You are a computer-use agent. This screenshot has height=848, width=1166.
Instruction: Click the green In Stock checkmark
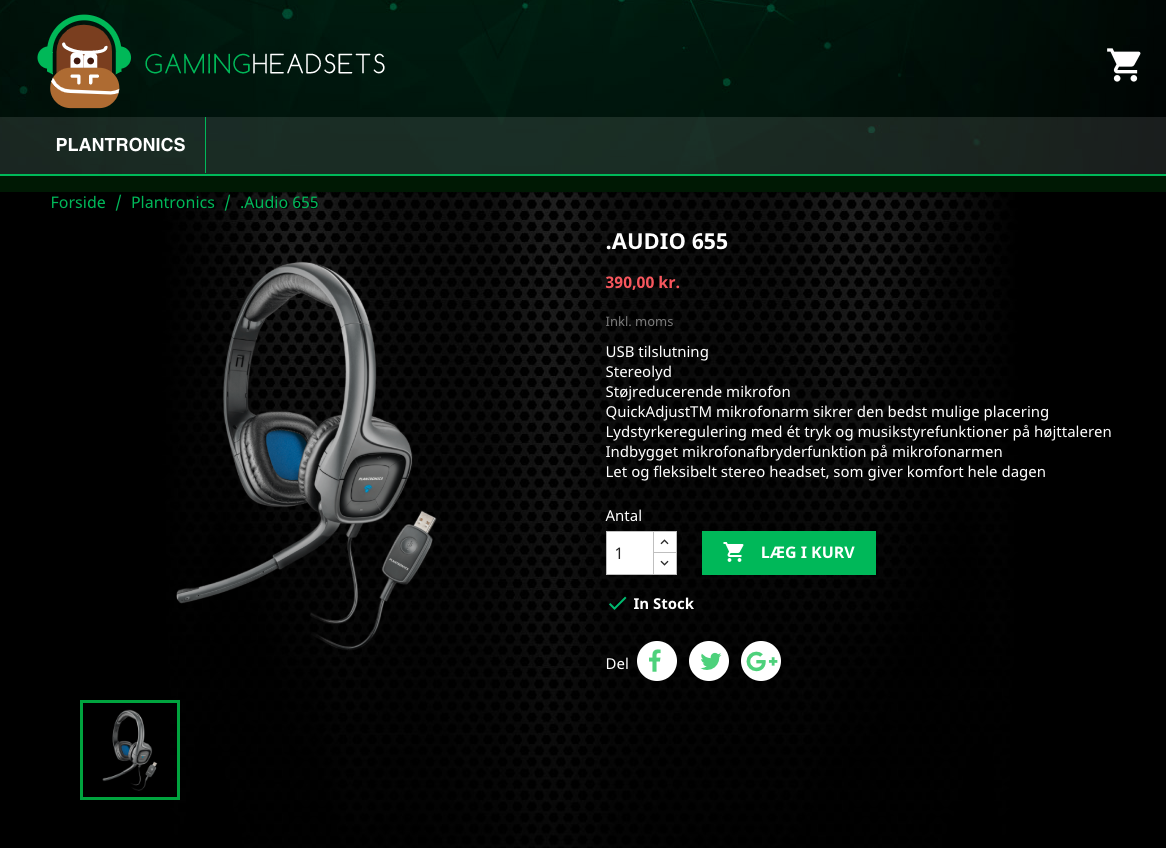pos(617,603)
